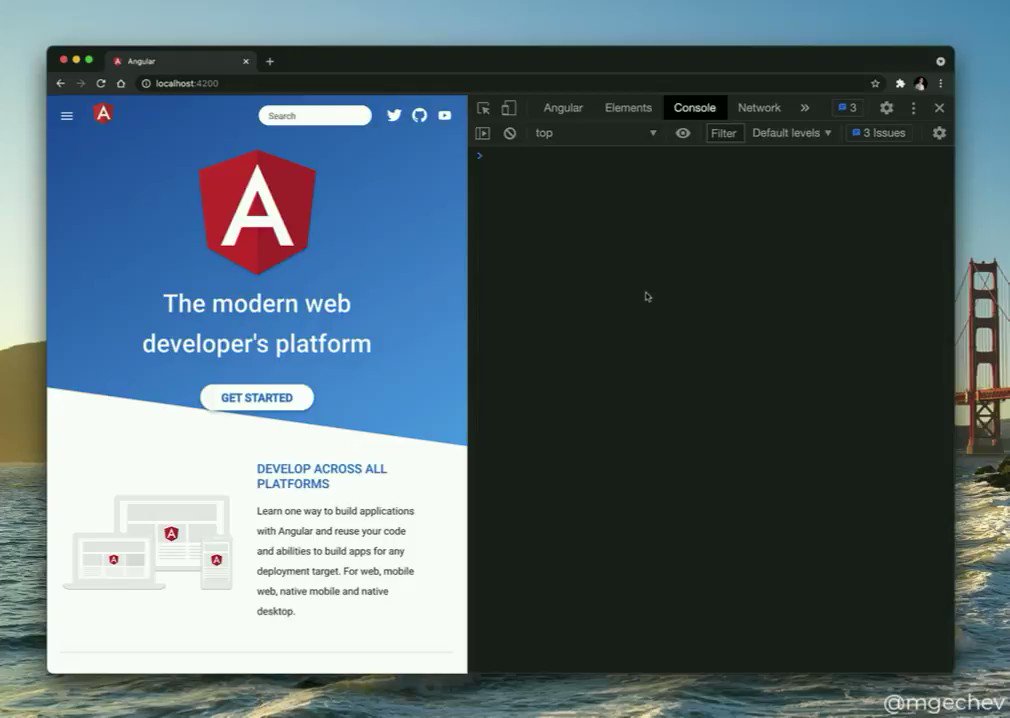Screen dimensions: 1010x718
Task: Clear the console with the ban icon
Action: (x=510, y=133)
